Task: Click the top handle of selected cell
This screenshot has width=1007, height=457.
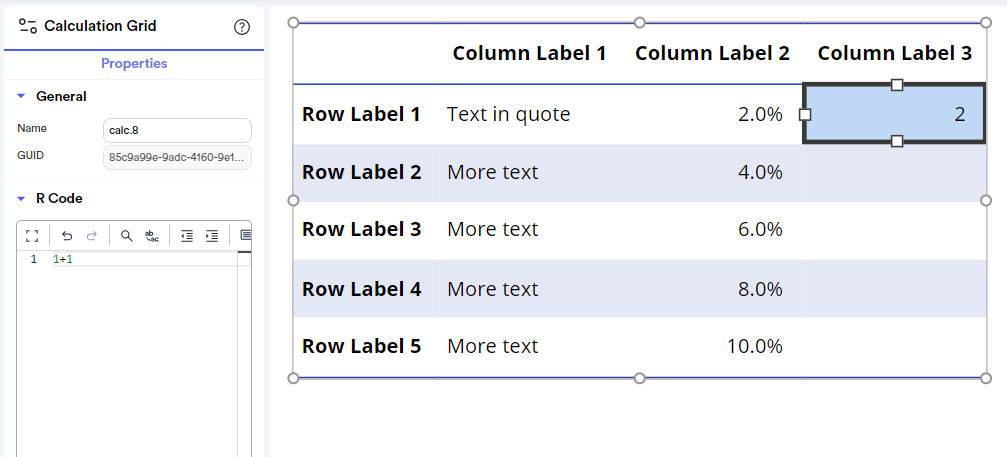Action: click(897, 85)
